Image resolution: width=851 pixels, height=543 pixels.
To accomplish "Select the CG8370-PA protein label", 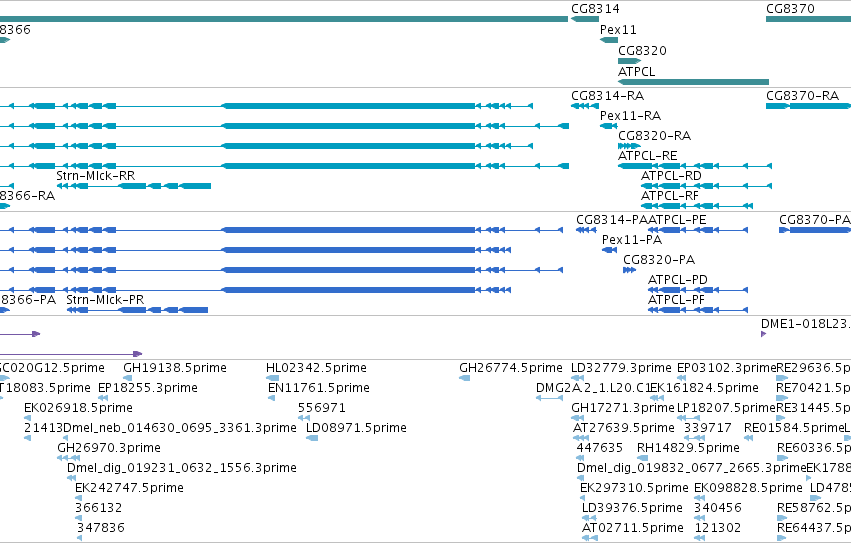I will (x=815, y=220).
